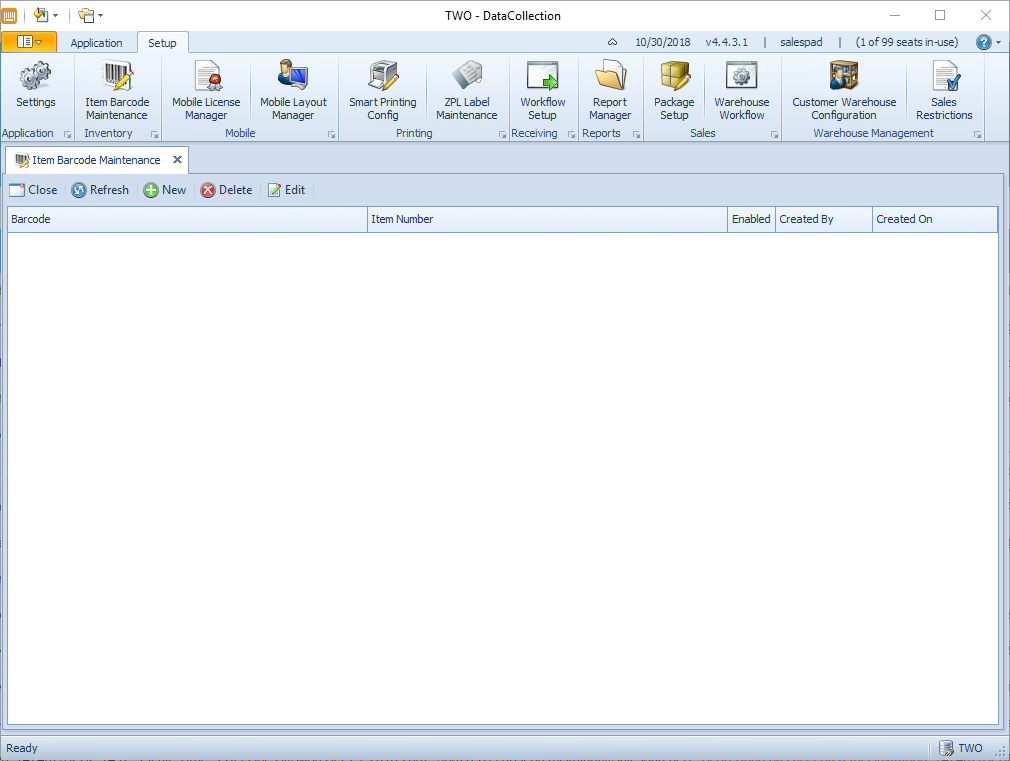Switch to the Application ribbon tab
Viewport: 1010px width, 761px height.
click(x=97, y=43)
